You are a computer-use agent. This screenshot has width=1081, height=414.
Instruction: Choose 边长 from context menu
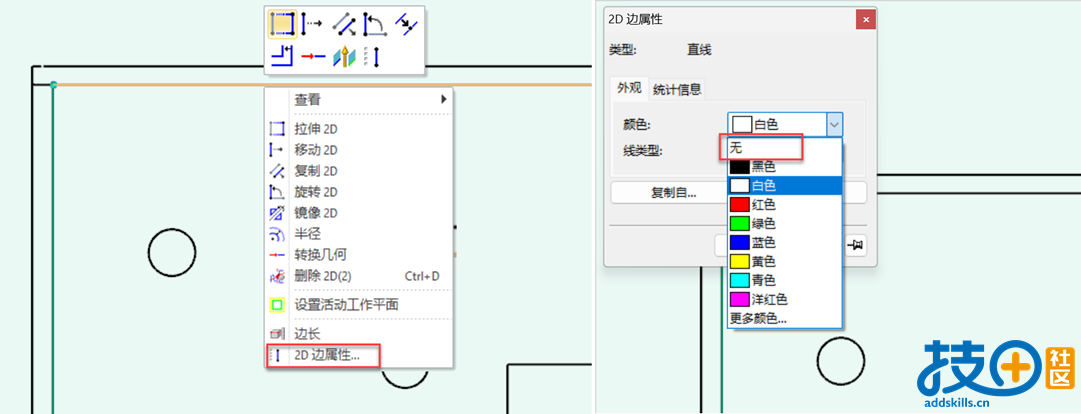point(358,334)
